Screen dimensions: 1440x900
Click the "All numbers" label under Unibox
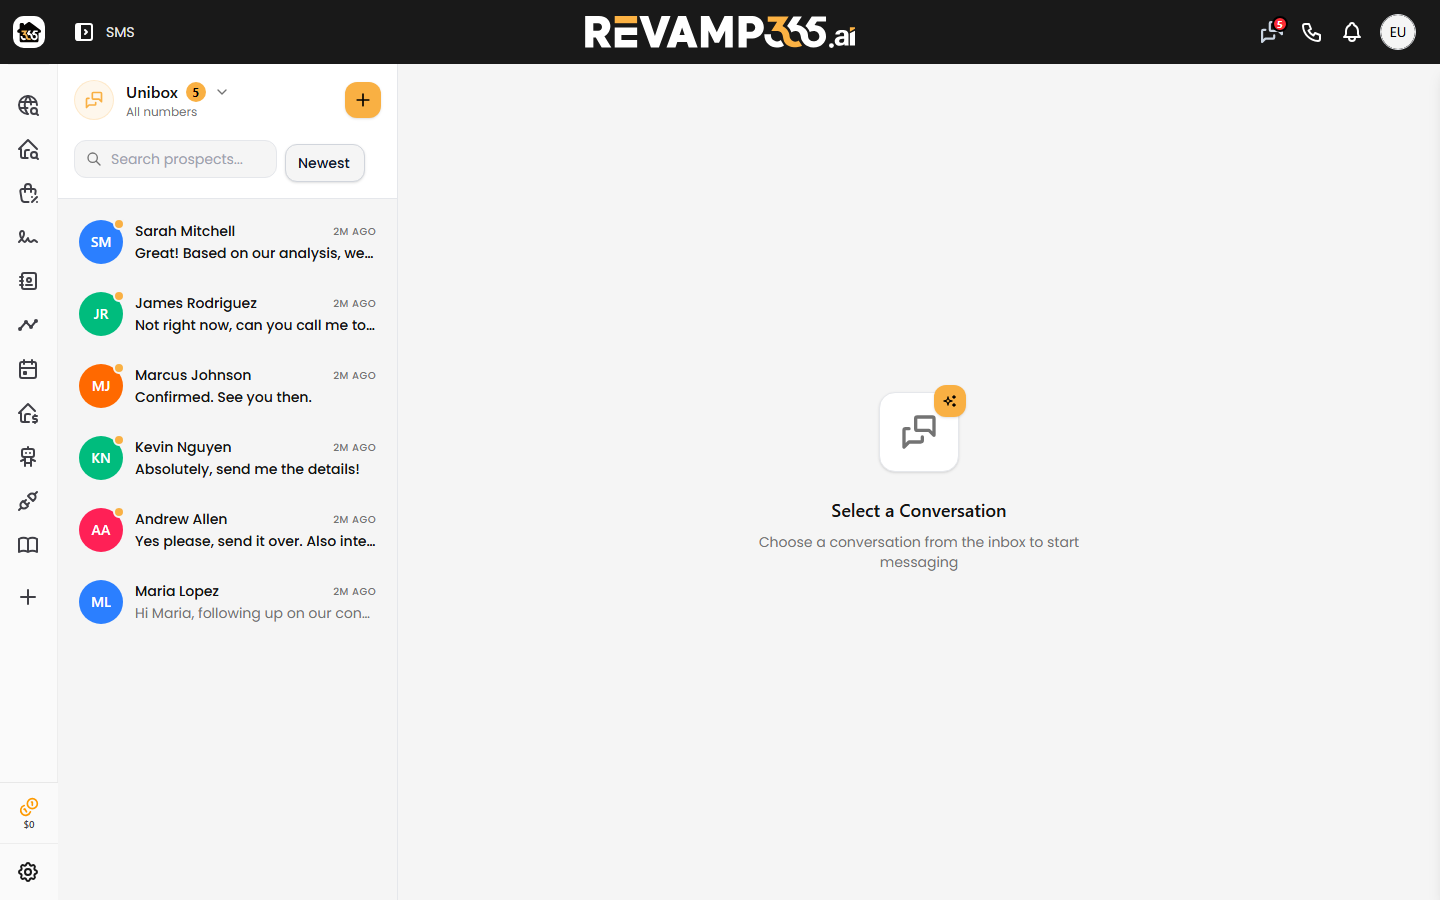pyautogui.click(x=161, y=112)
